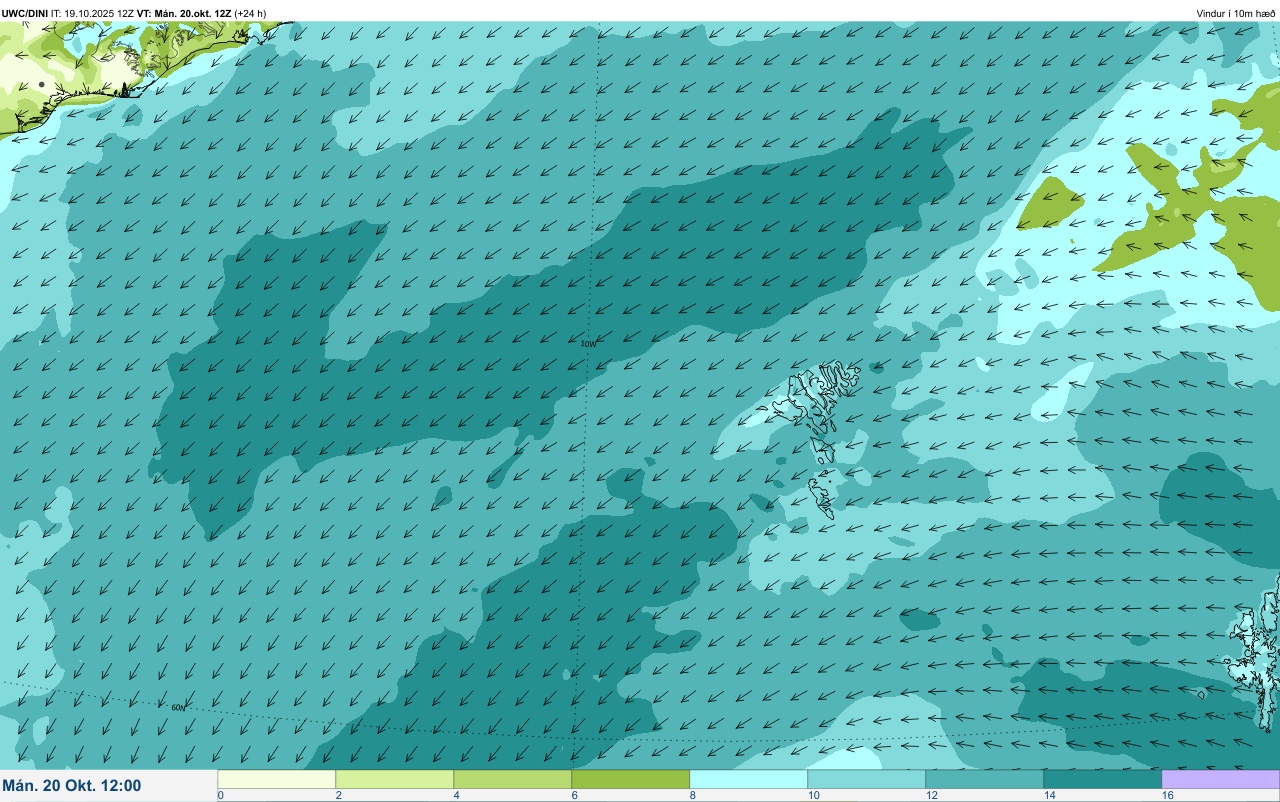Click the legend value '12'
Image resolution: width=1280 pixels, height=802 pixels.
(x=932, y=796)
